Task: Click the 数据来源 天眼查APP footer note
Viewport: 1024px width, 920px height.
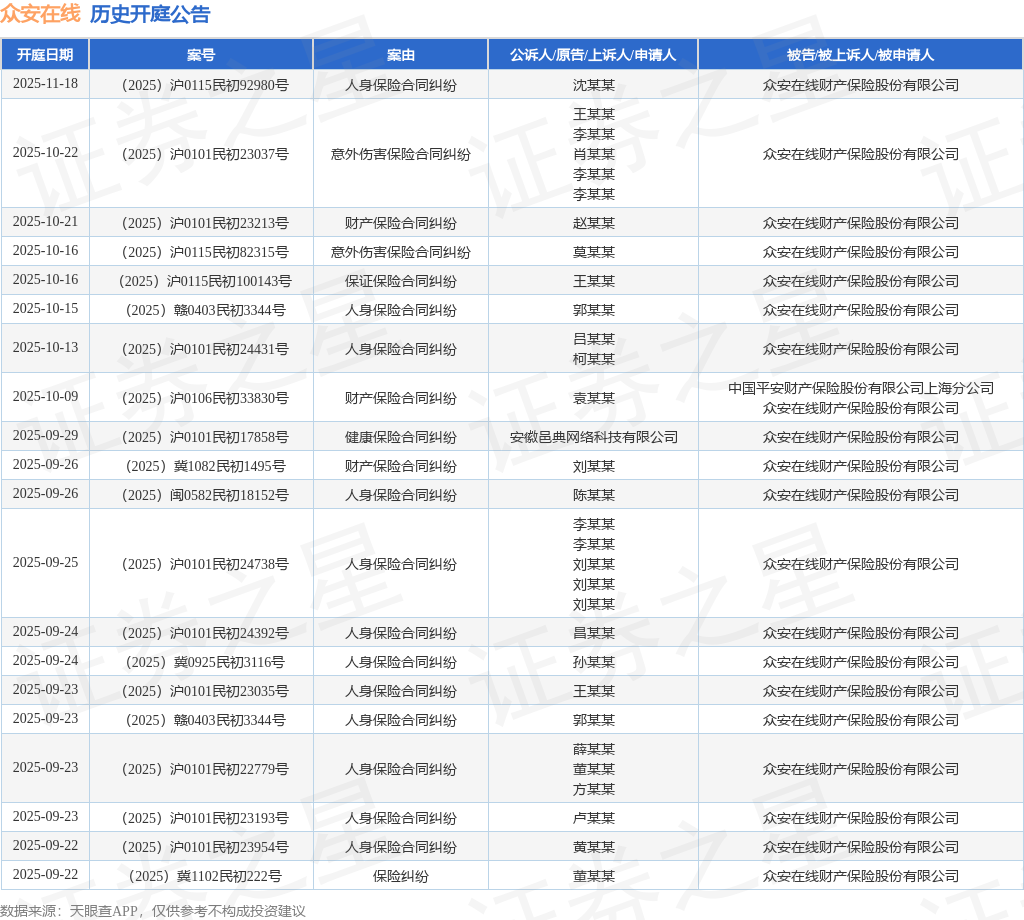Action: coord(153,911)
